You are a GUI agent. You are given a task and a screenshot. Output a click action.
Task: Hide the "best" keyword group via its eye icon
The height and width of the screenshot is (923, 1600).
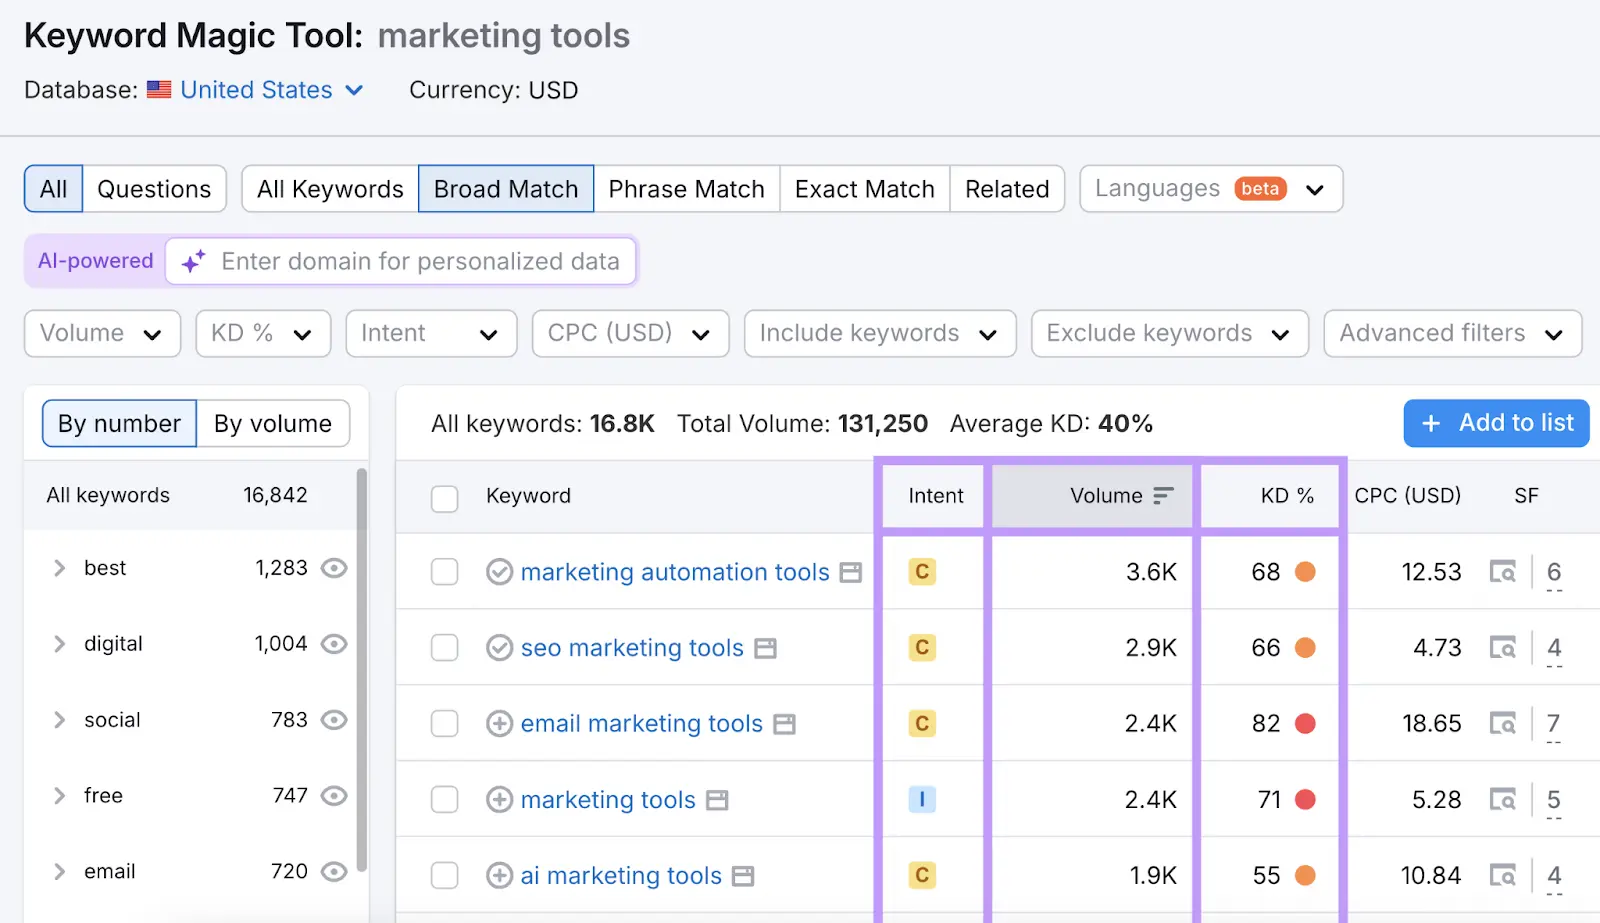click(334, 567)
